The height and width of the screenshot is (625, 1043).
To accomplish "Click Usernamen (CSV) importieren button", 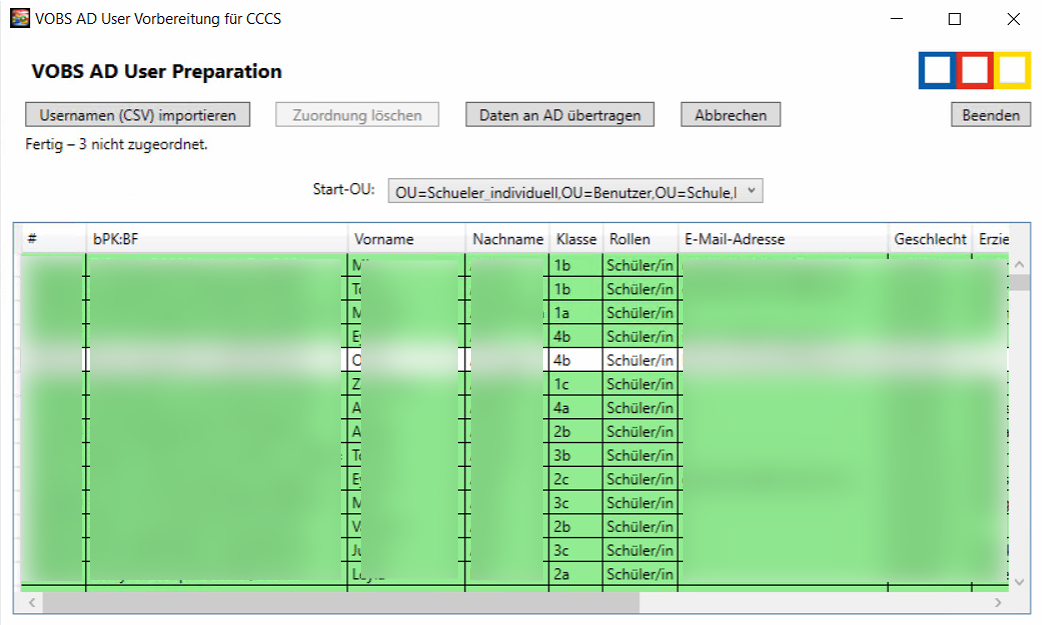I will (137, 115).
